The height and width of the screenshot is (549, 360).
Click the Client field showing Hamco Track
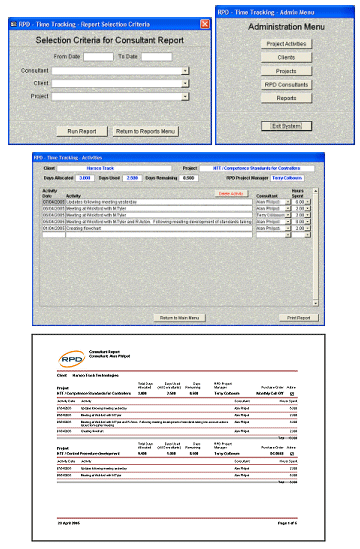coord(114,168)
